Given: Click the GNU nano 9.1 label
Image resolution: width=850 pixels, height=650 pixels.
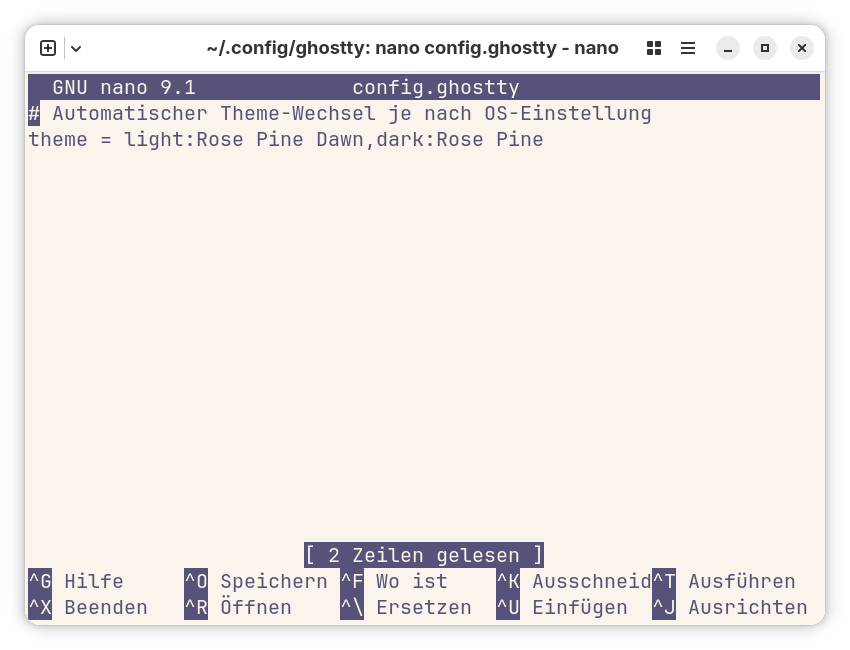Looking at the screenshot, I should click(124, 87).
